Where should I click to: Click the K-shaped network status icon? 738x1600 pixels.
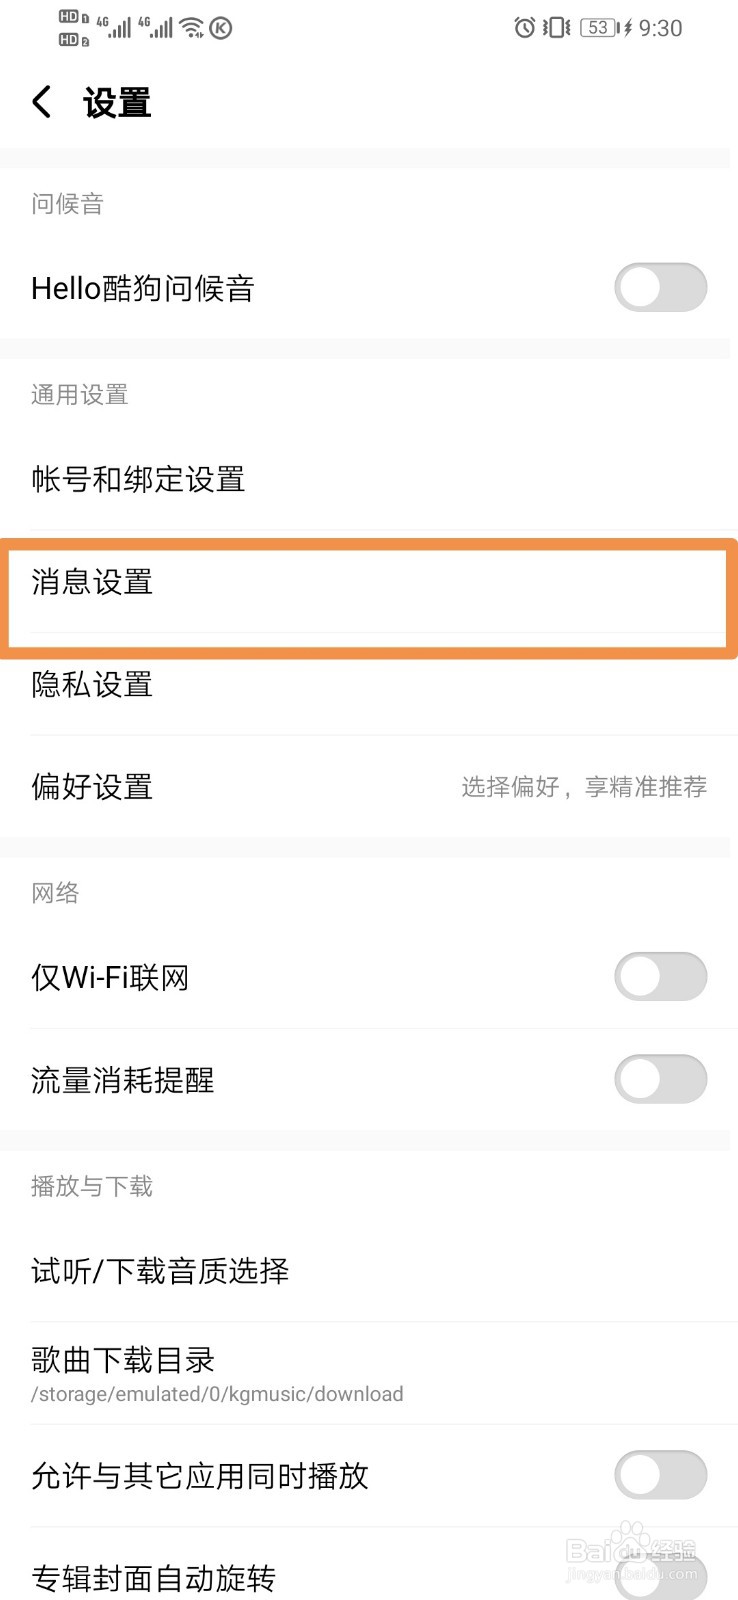pyautogui.click(x=219, y=27)
